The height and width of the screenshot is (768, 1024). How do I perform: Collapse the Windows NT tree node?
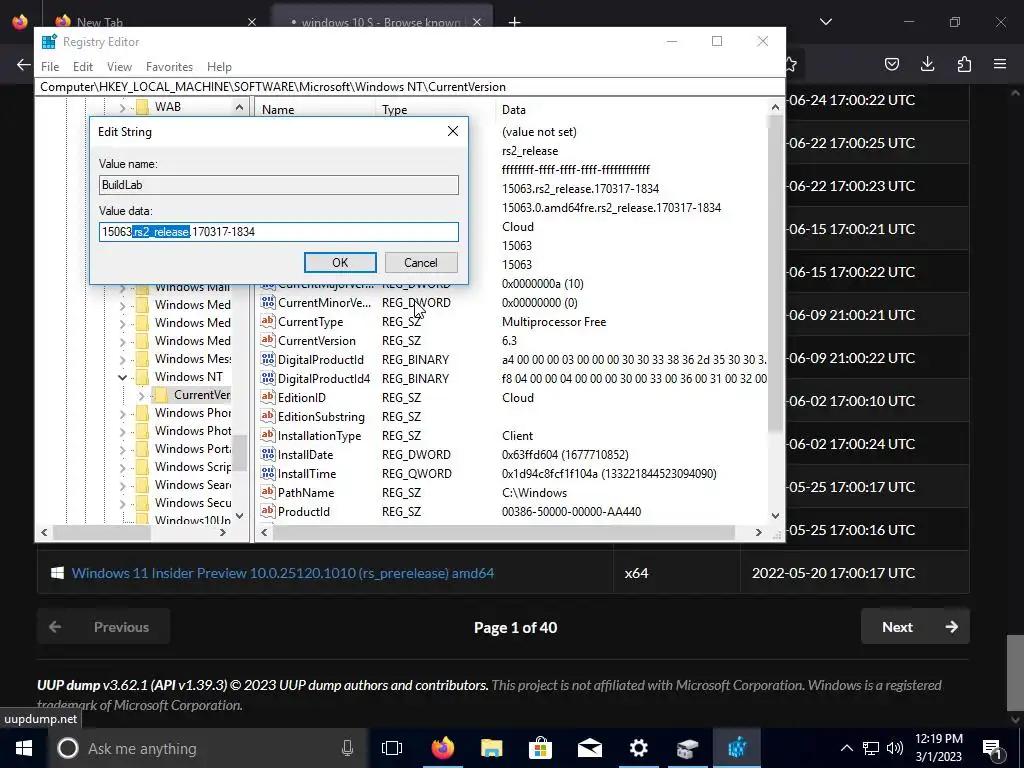(122, 377)
